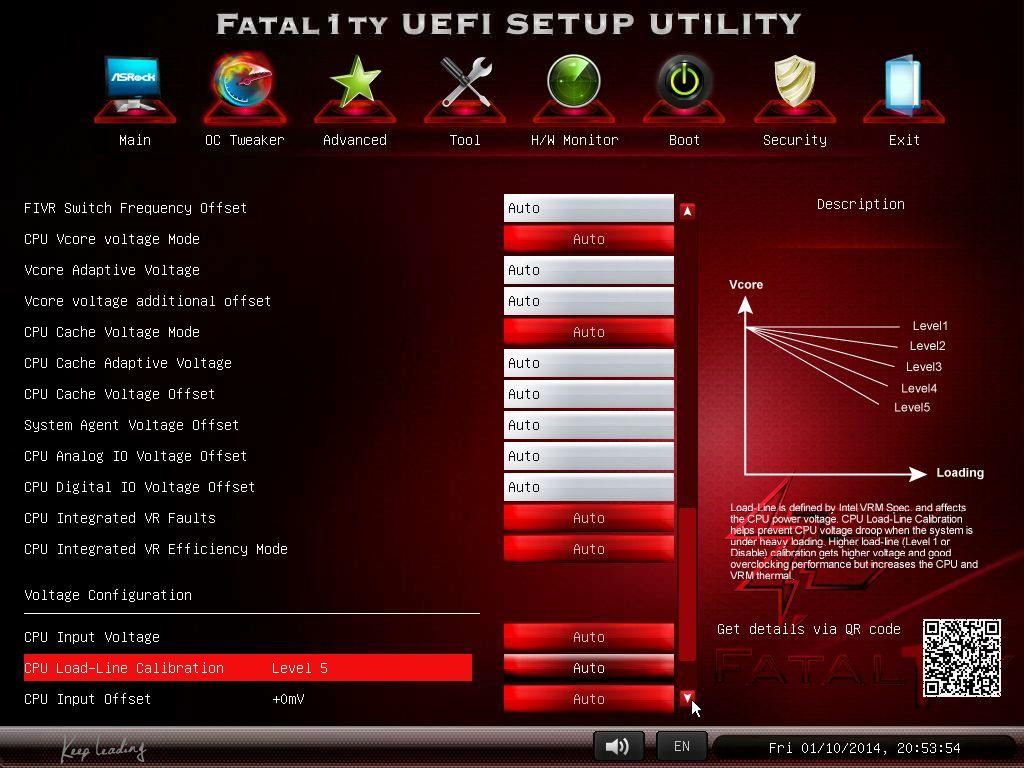The width and height of the screenshot is (1024, 768).
Task: Edit the CPU Cache Voltage Offset field
Action: (588, 394)
